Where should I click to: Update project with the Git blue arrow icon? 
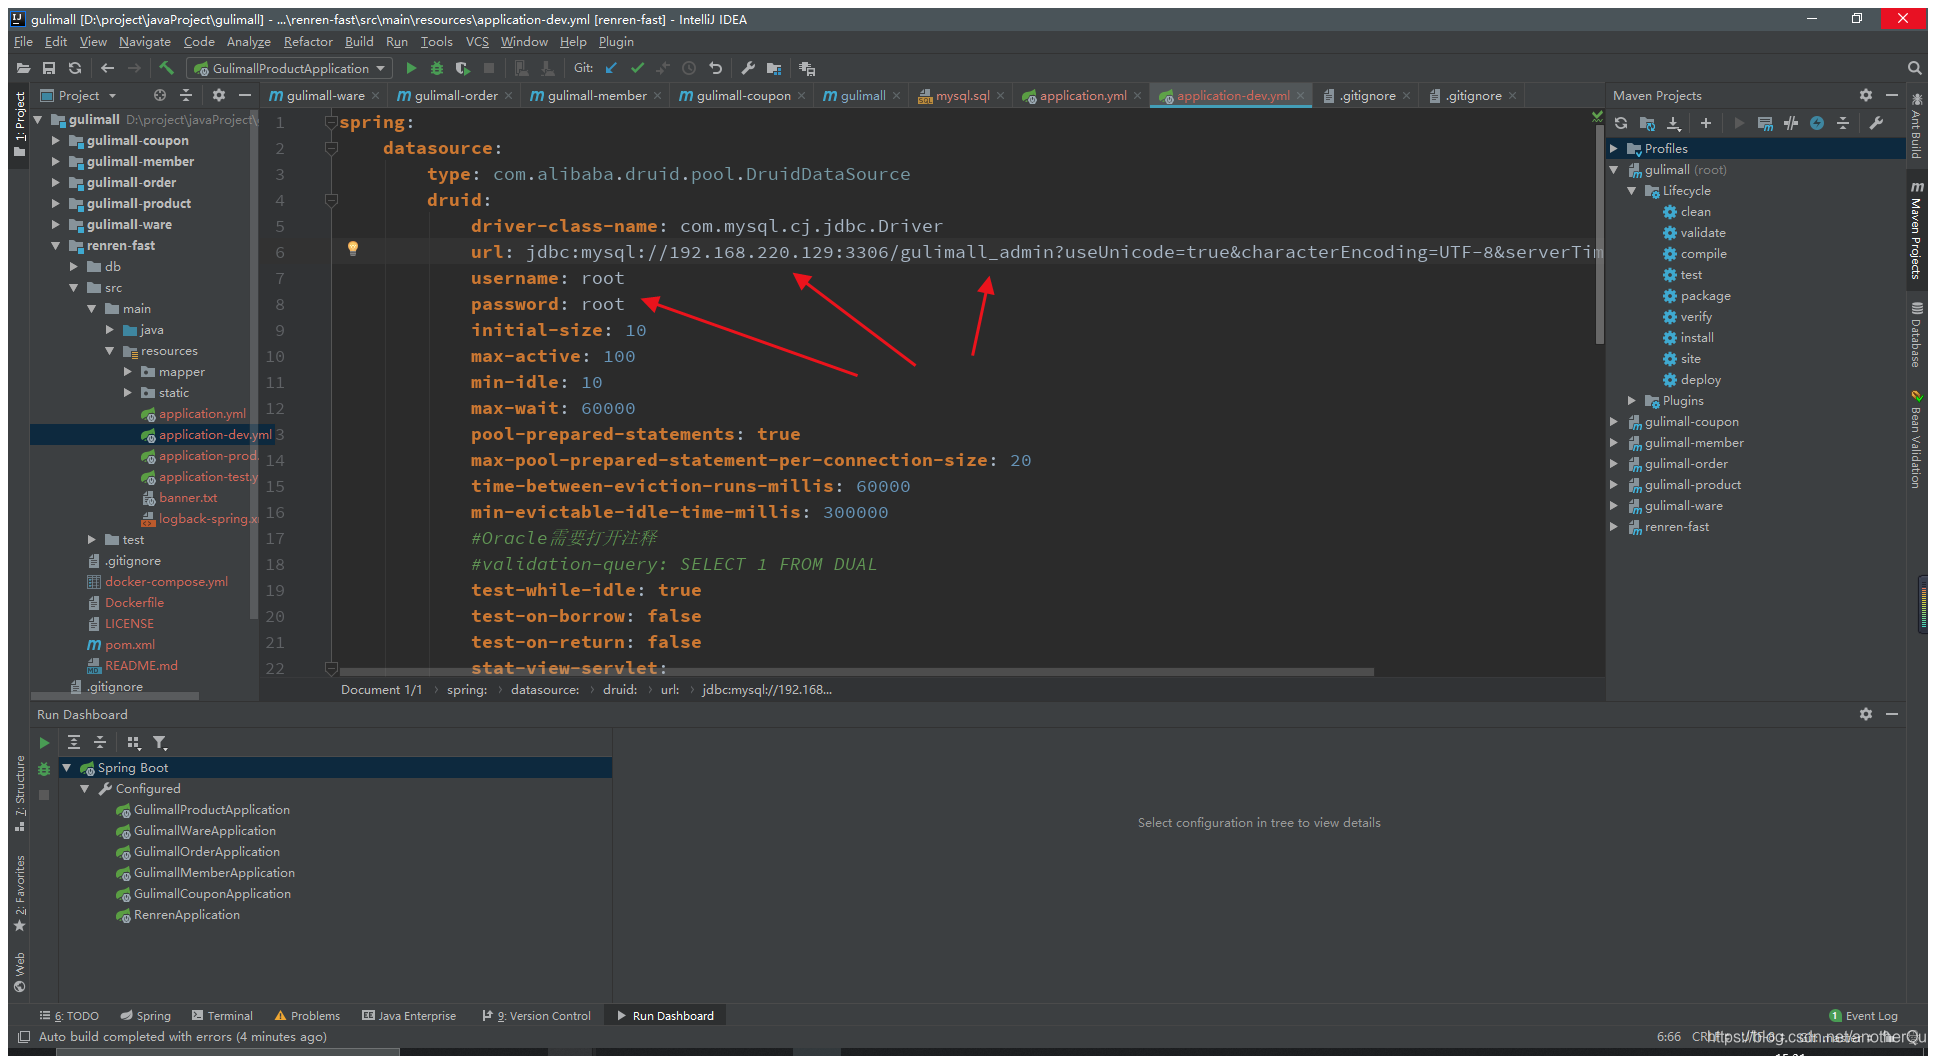[611, 68]
